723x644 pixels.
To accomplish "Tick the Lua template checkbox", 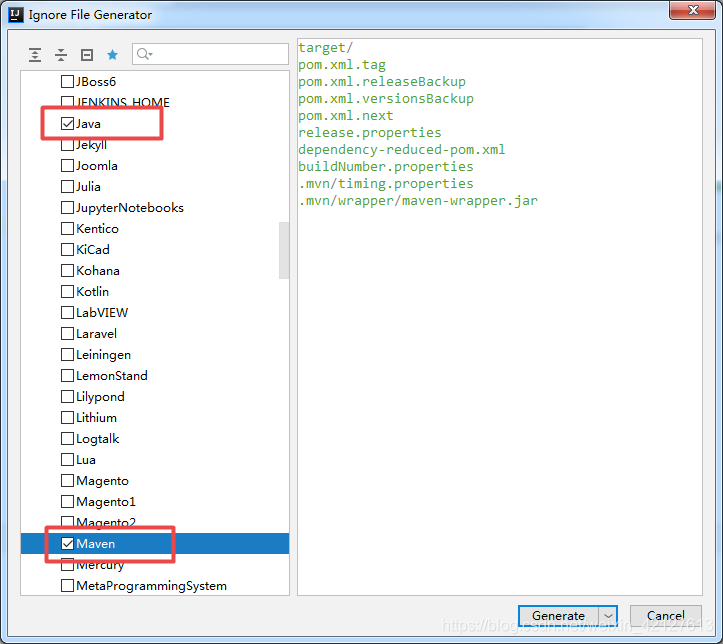I will point(67,460).
